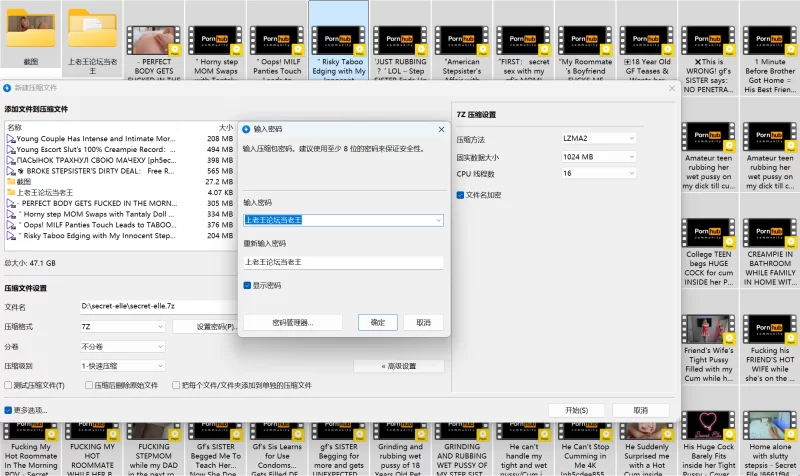The width and height of the screenshot is (800, 476).
Task: Open the 压缩格式 7Z dropdown
Action: click(x=122, y=327)
